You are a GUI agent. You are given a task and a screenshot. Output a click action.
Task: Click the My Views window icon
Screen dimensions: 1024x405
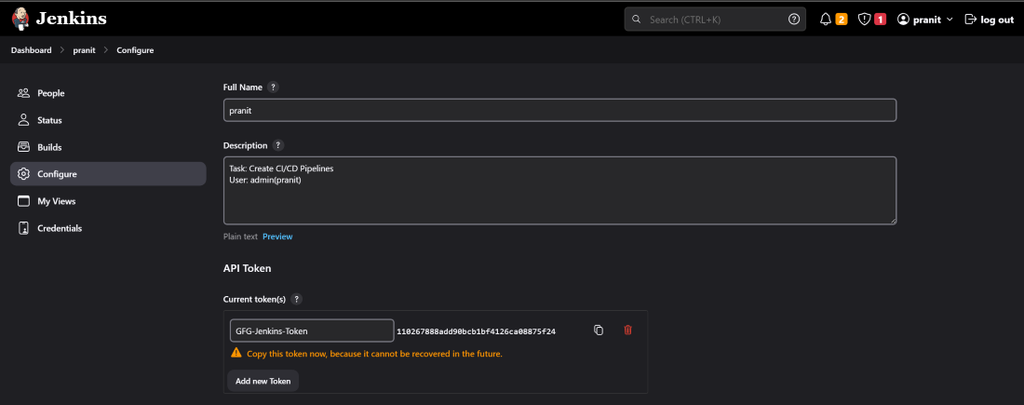(24, 201)
